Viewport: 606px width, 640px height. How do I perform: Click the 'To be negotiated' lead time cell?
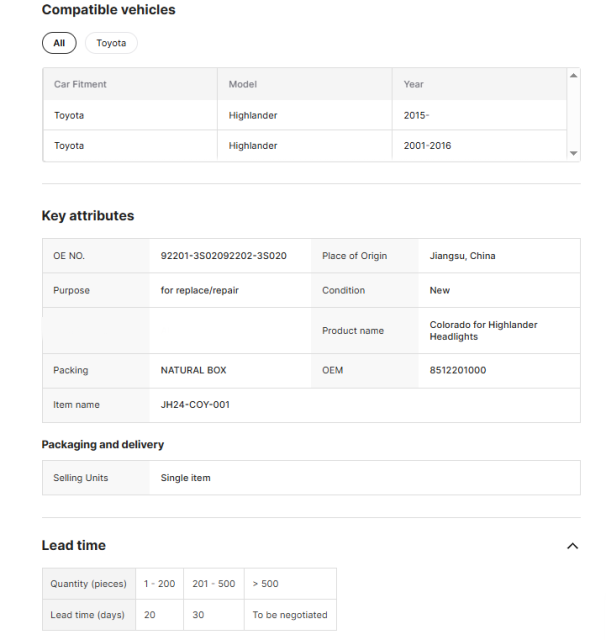click(x=289, y=615)
